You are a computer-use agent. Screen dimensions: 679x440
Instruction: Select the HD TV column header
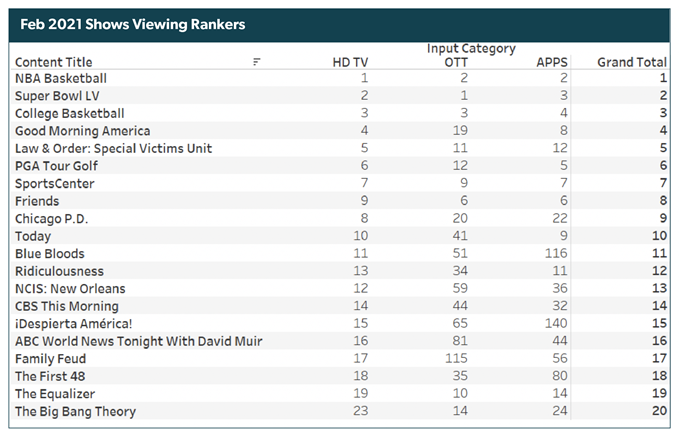point(351,62)
